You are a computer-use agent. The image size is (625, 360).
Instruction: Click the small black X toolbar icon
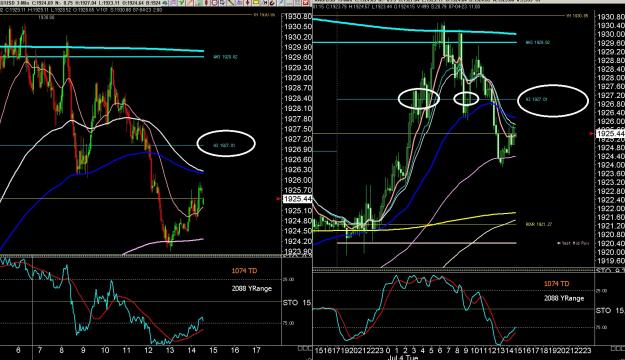(265, 2)
